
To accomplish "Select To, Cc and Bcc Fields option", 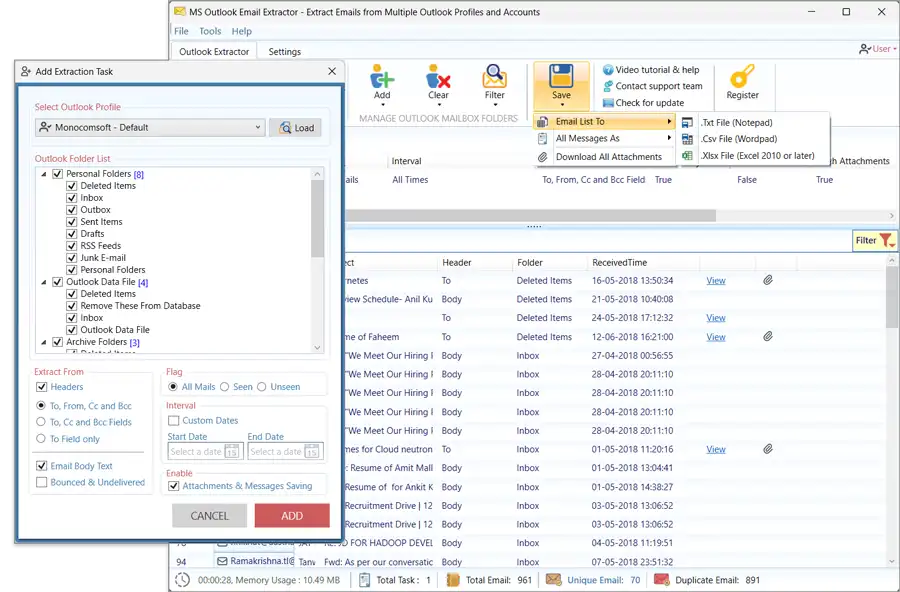I will tap(41, 422).
